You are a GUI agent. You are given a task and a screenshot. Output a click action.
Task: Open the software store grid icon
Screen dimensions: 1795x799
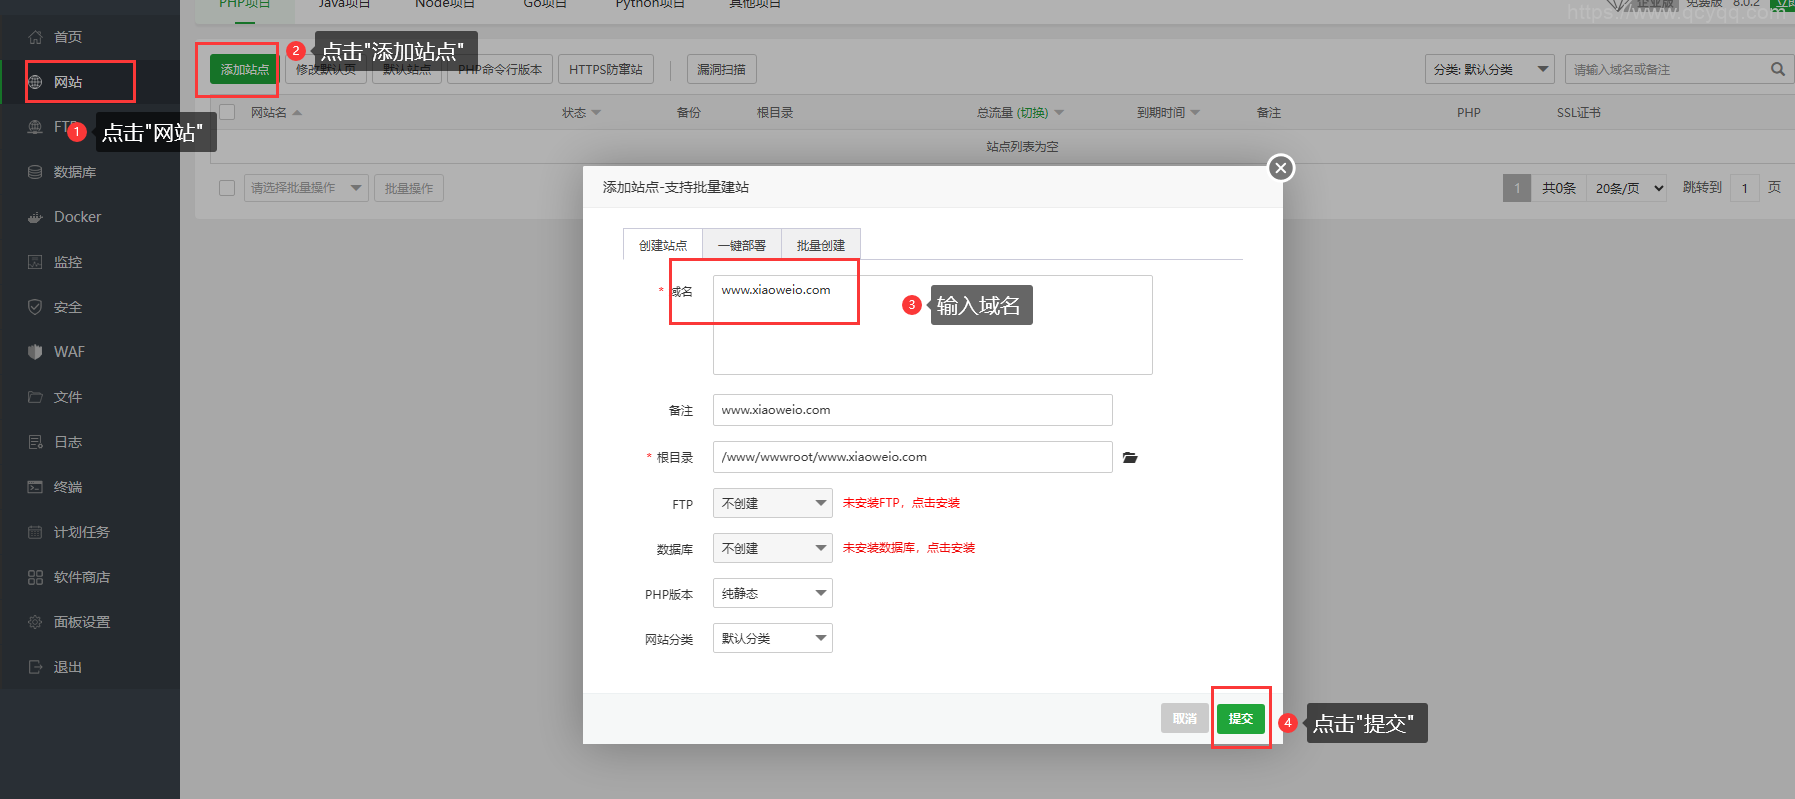[x=35, y=577]
